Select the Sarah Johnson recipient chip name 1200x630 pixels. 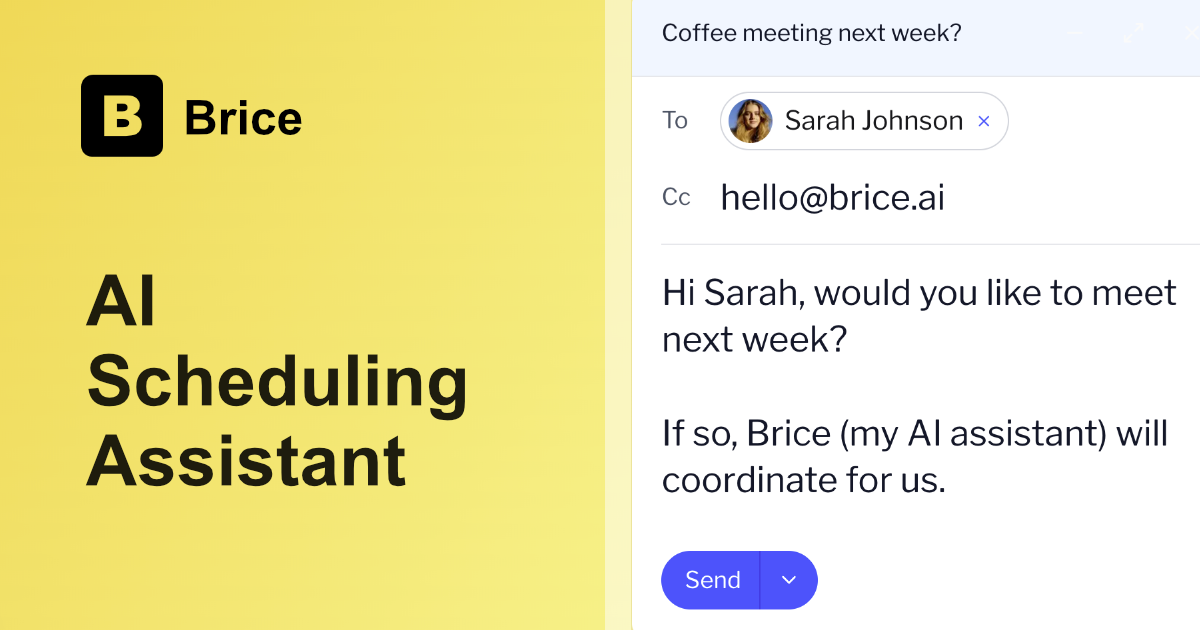[873, 121]
